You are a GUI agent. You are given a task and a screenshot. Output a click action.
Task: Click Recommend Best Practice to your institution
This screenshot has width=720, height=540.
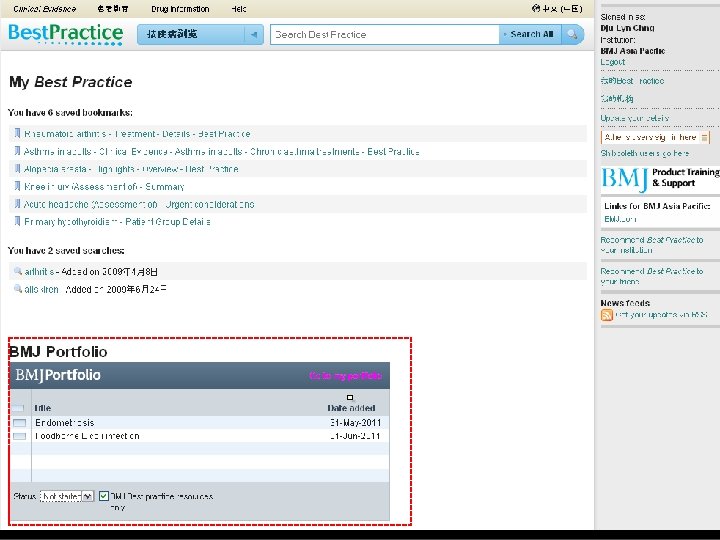tap(652, 245)
